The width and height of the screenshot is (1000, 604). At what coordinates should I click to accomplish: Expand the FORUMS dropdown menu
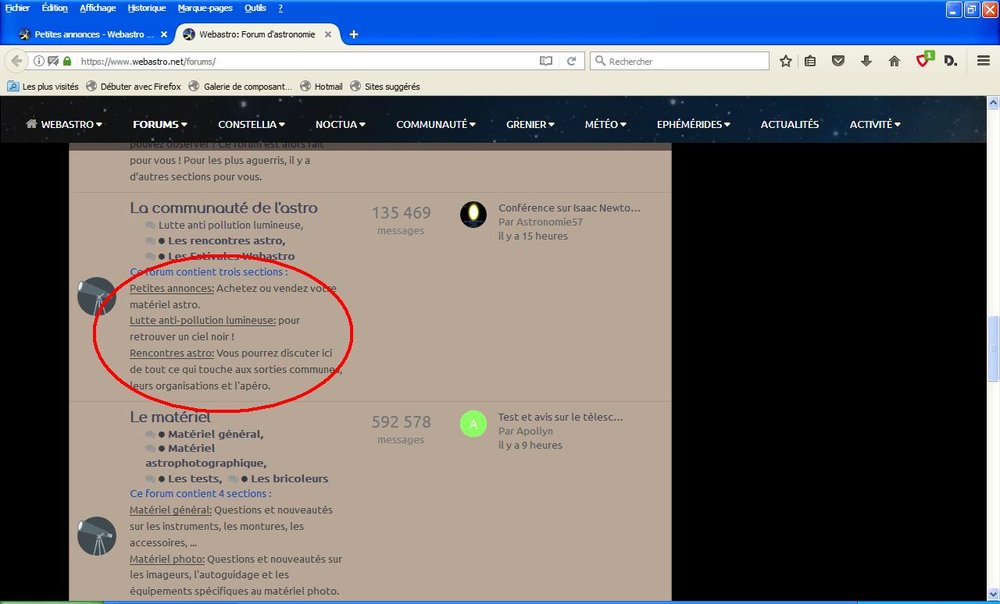tap(159, 124)
